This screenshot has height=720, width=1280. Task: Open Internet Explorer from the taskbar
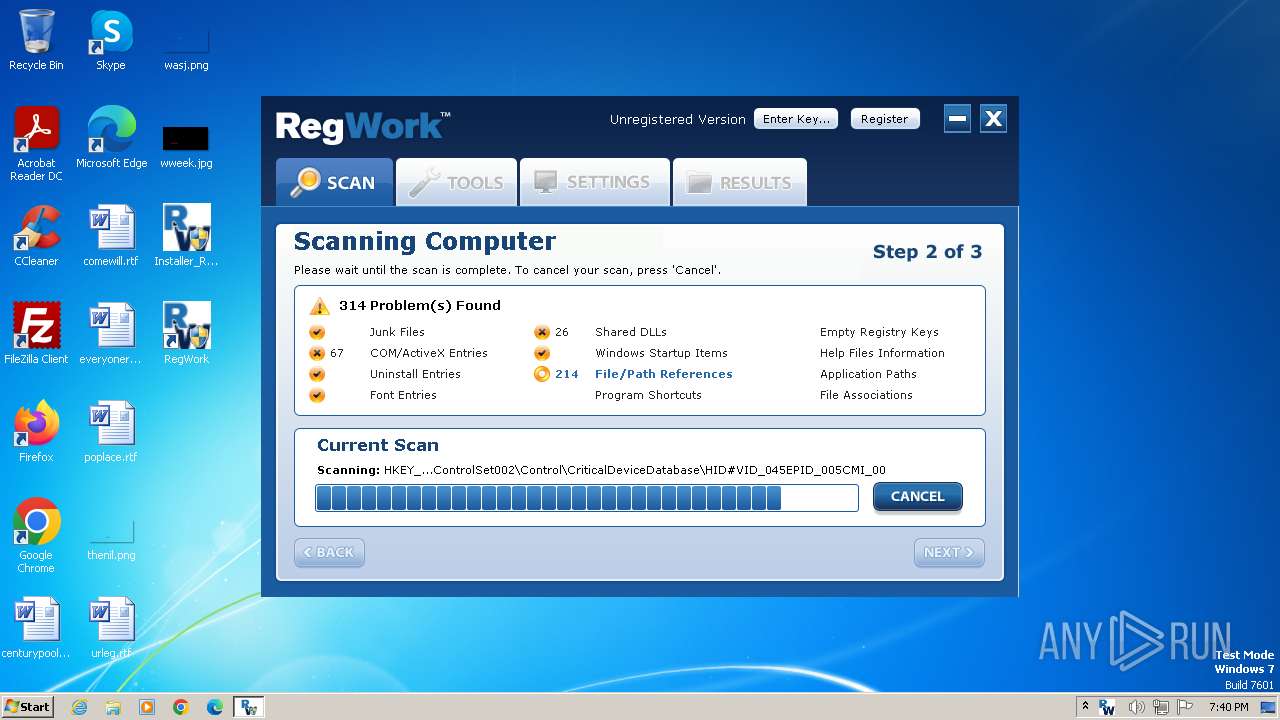click(x=79, y=707)
